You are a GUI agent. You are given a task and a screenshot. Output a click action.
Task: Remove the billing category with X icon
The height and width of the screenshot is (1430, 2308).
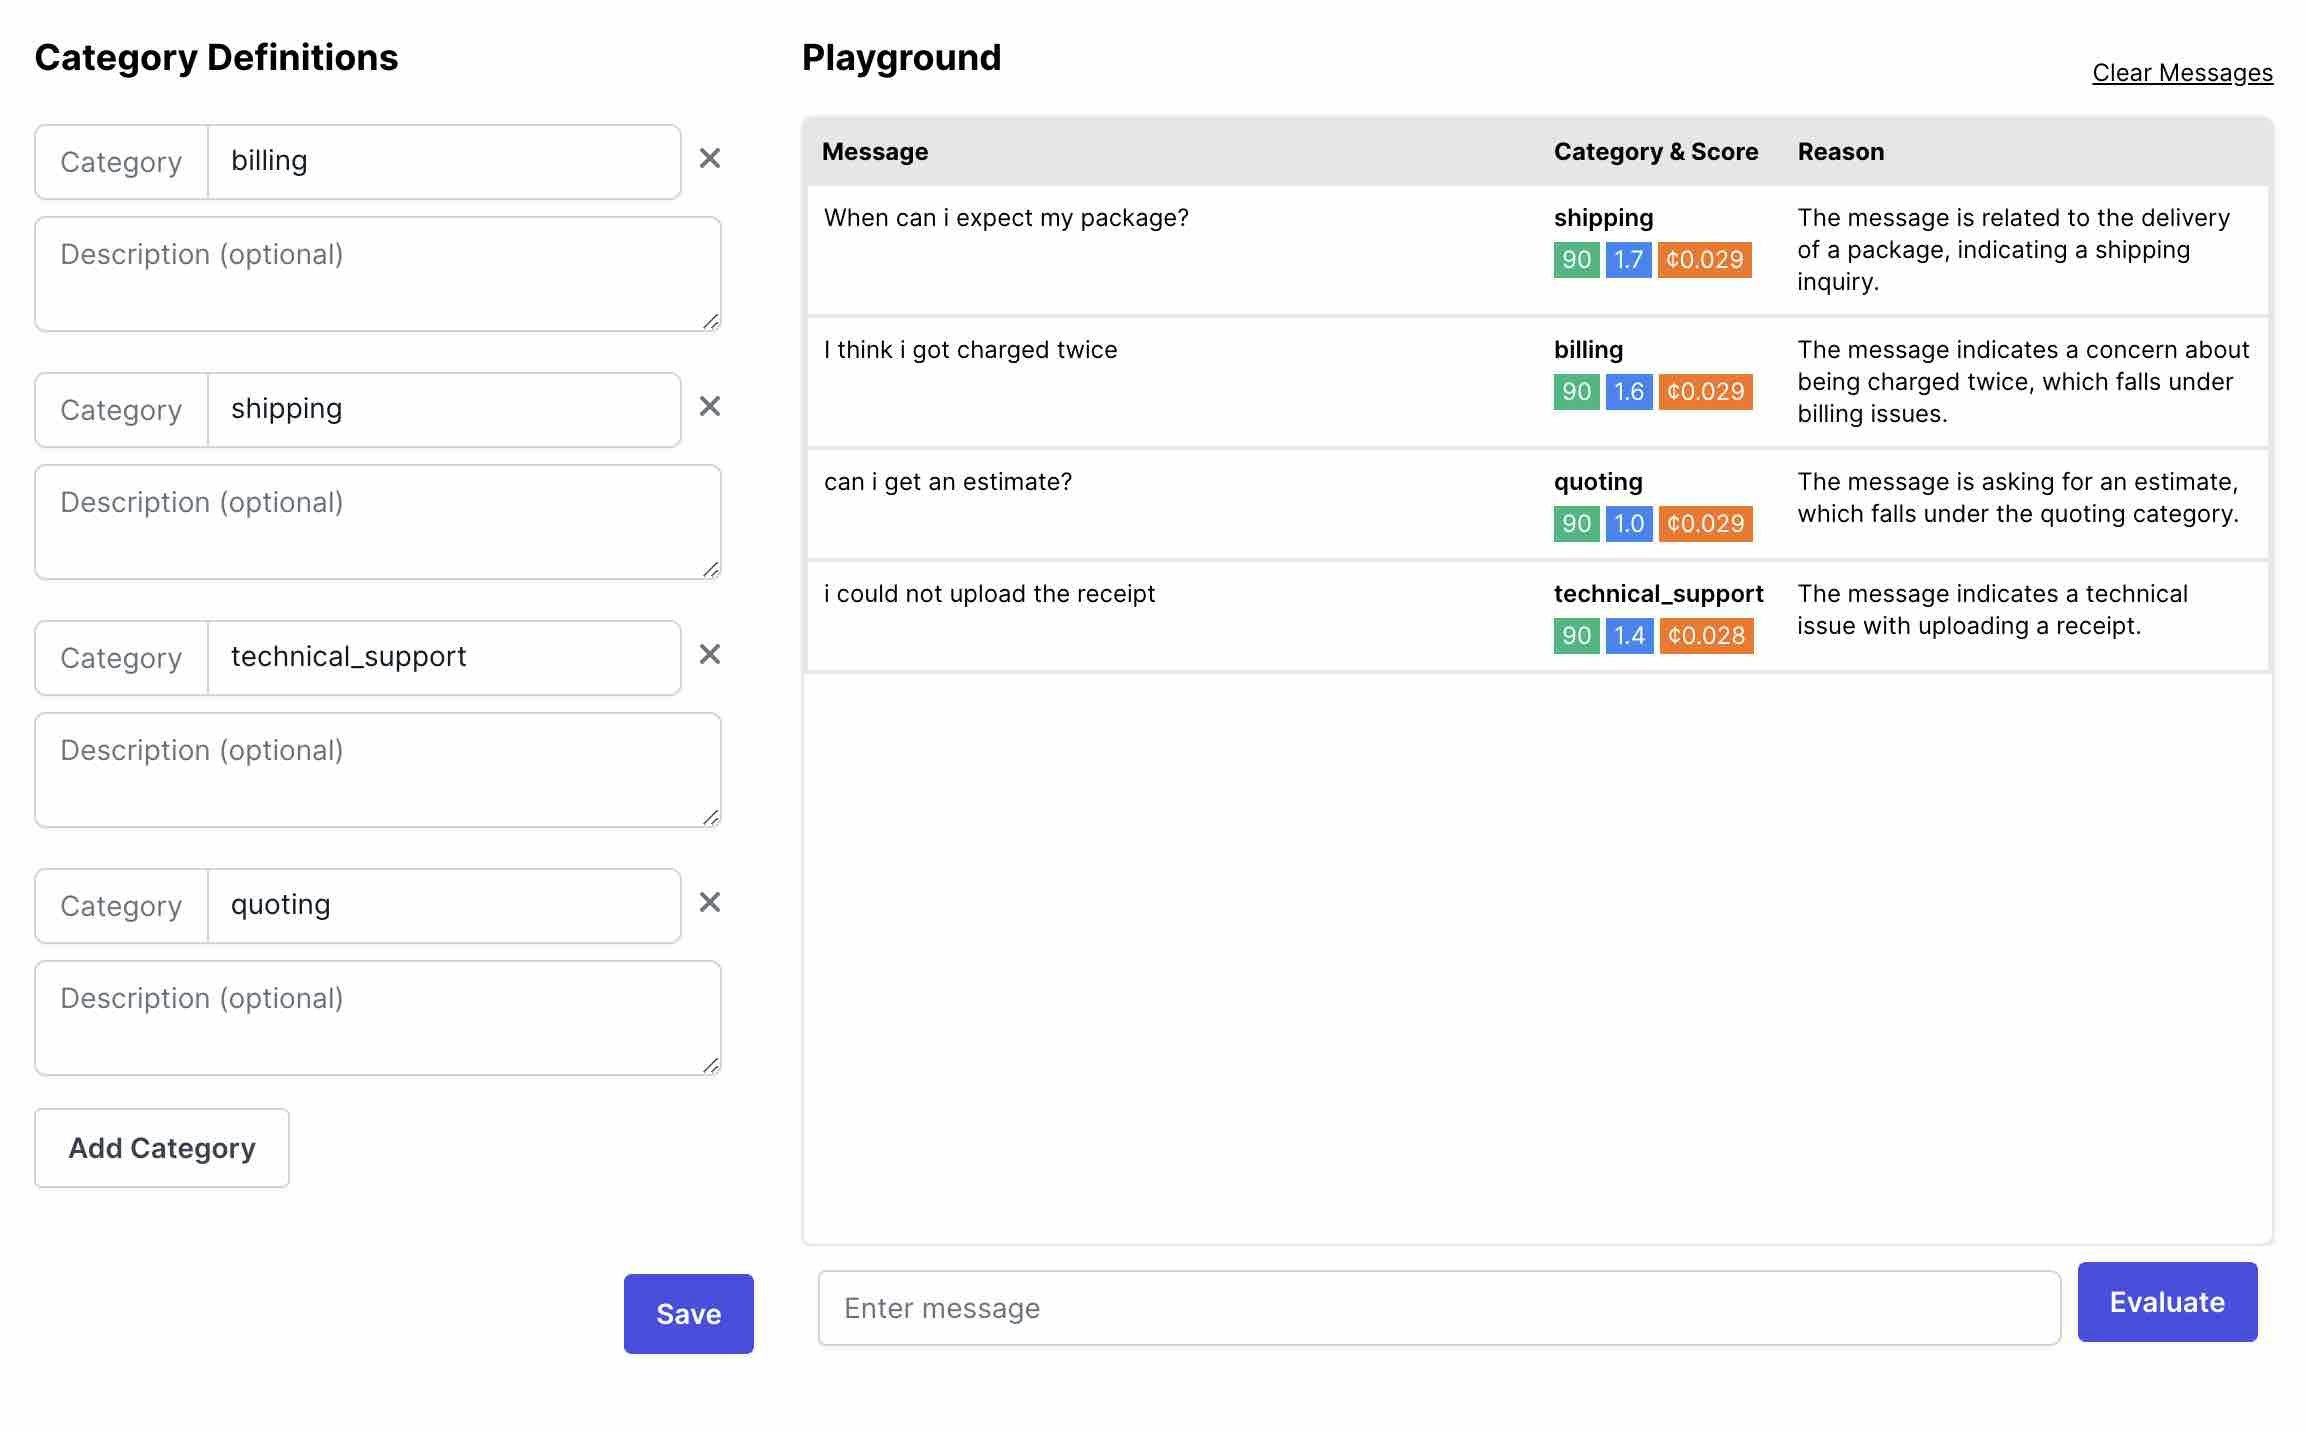pyautogui.click(x=709, y=158)
